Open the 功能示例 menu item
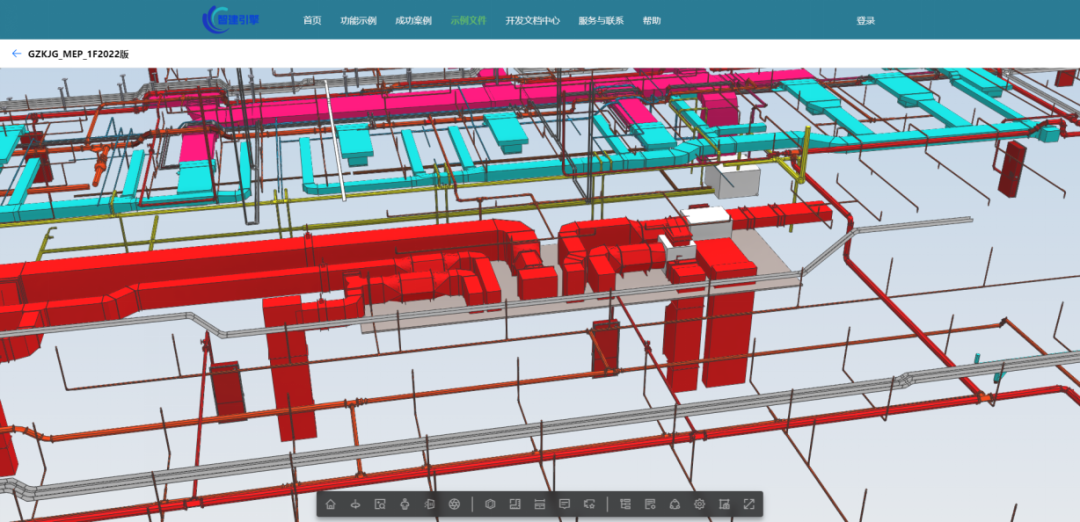The image size is (1080, 522). pos(358,21)
